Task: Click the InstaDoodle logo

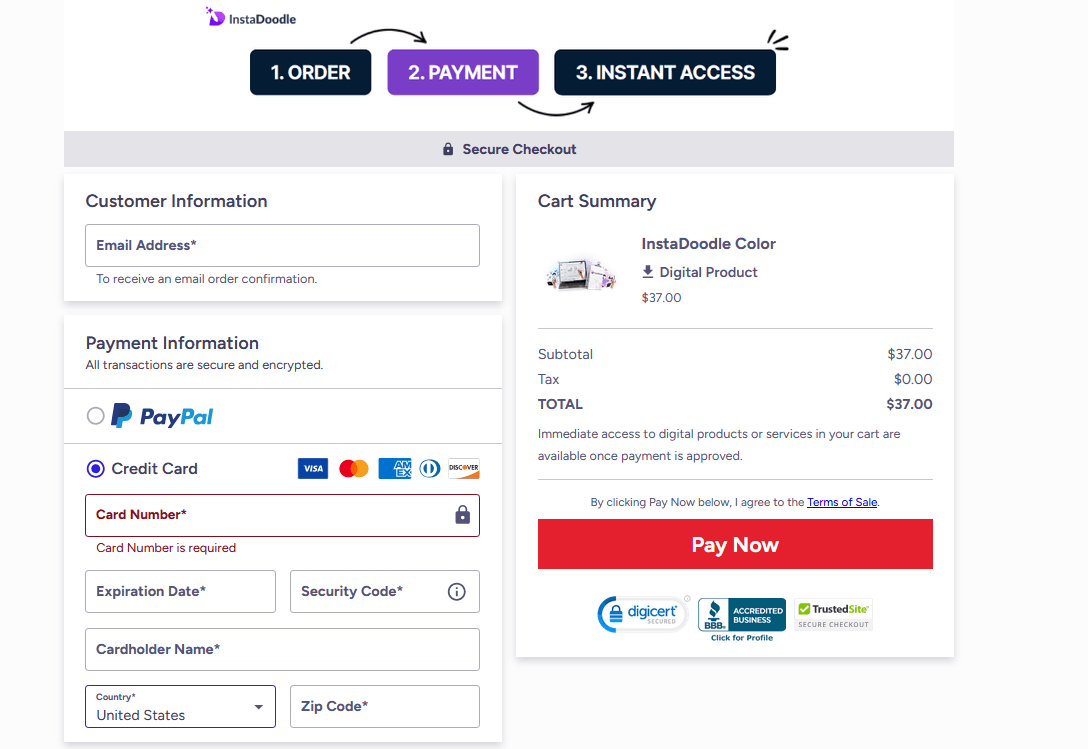Action: 250,17
